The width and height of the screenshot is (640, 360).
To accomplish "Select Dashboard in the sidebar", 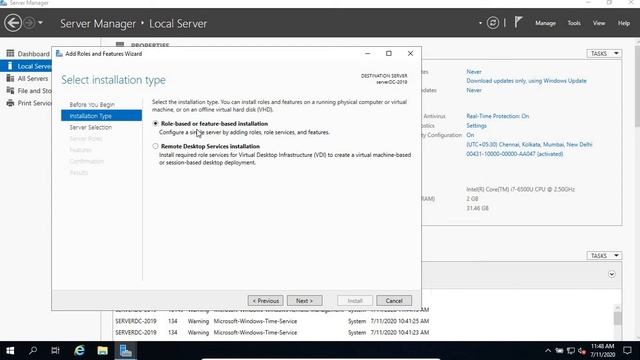I will (x=33, y=54).
